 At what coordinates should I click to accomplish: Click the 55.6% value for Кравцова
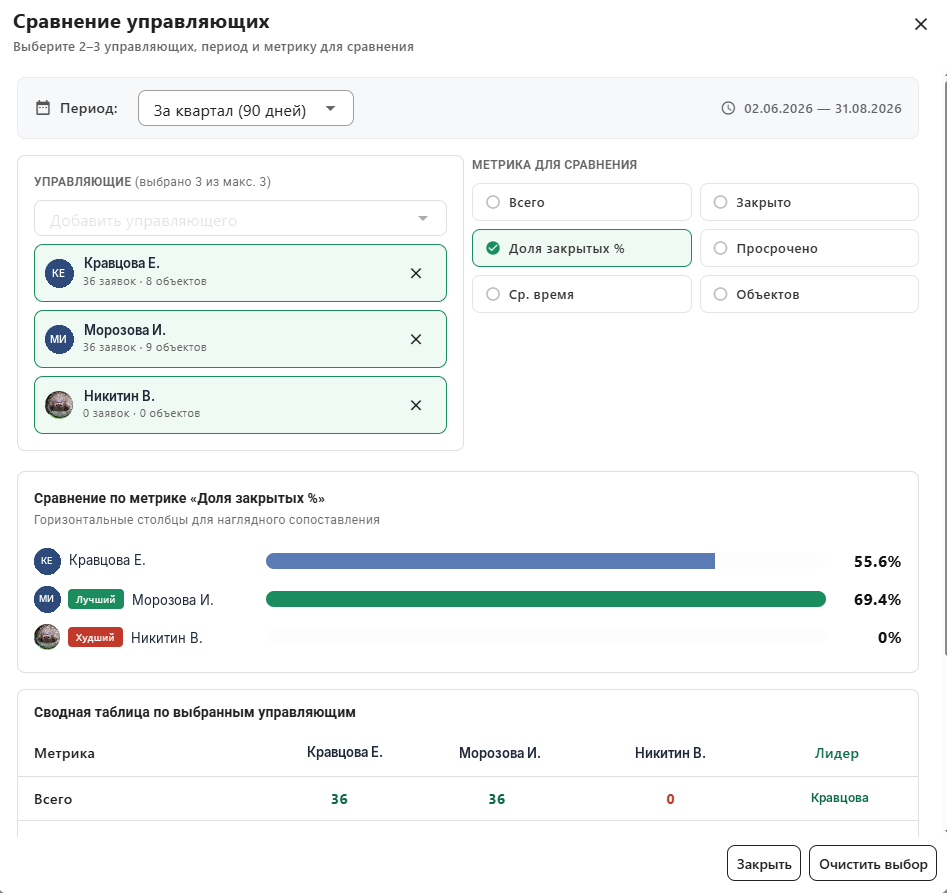pos(877,562)
